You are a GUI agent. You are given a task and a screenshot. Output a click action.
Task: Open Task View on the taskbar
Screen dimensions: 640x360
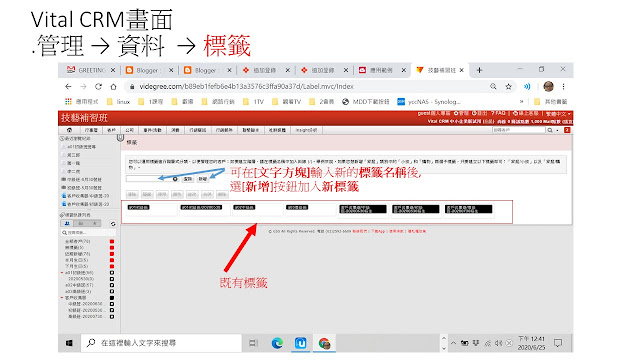click(x=253, y=343)
